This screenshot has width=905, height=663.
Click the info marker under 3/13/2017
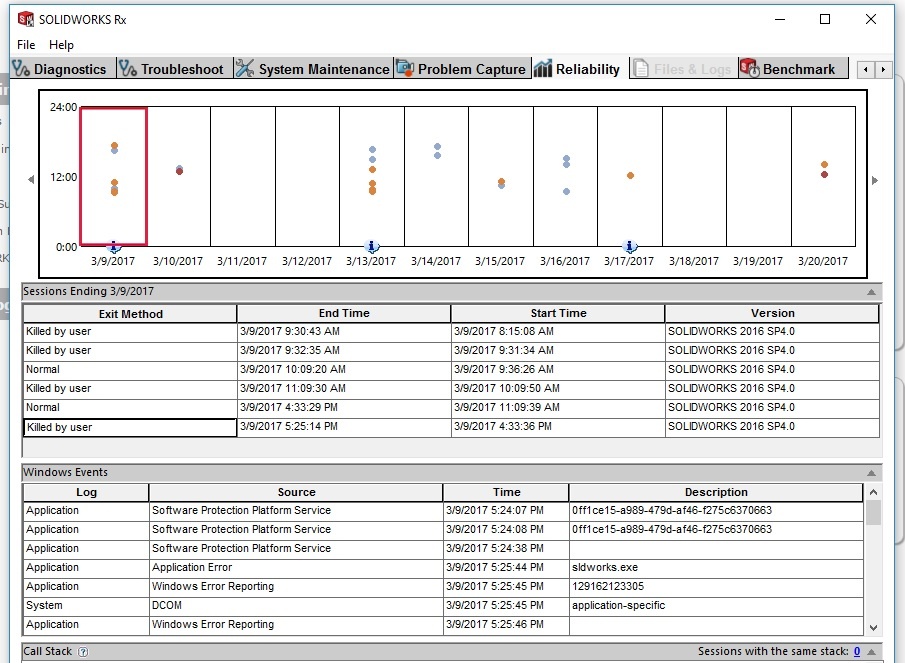click(372, 247)
